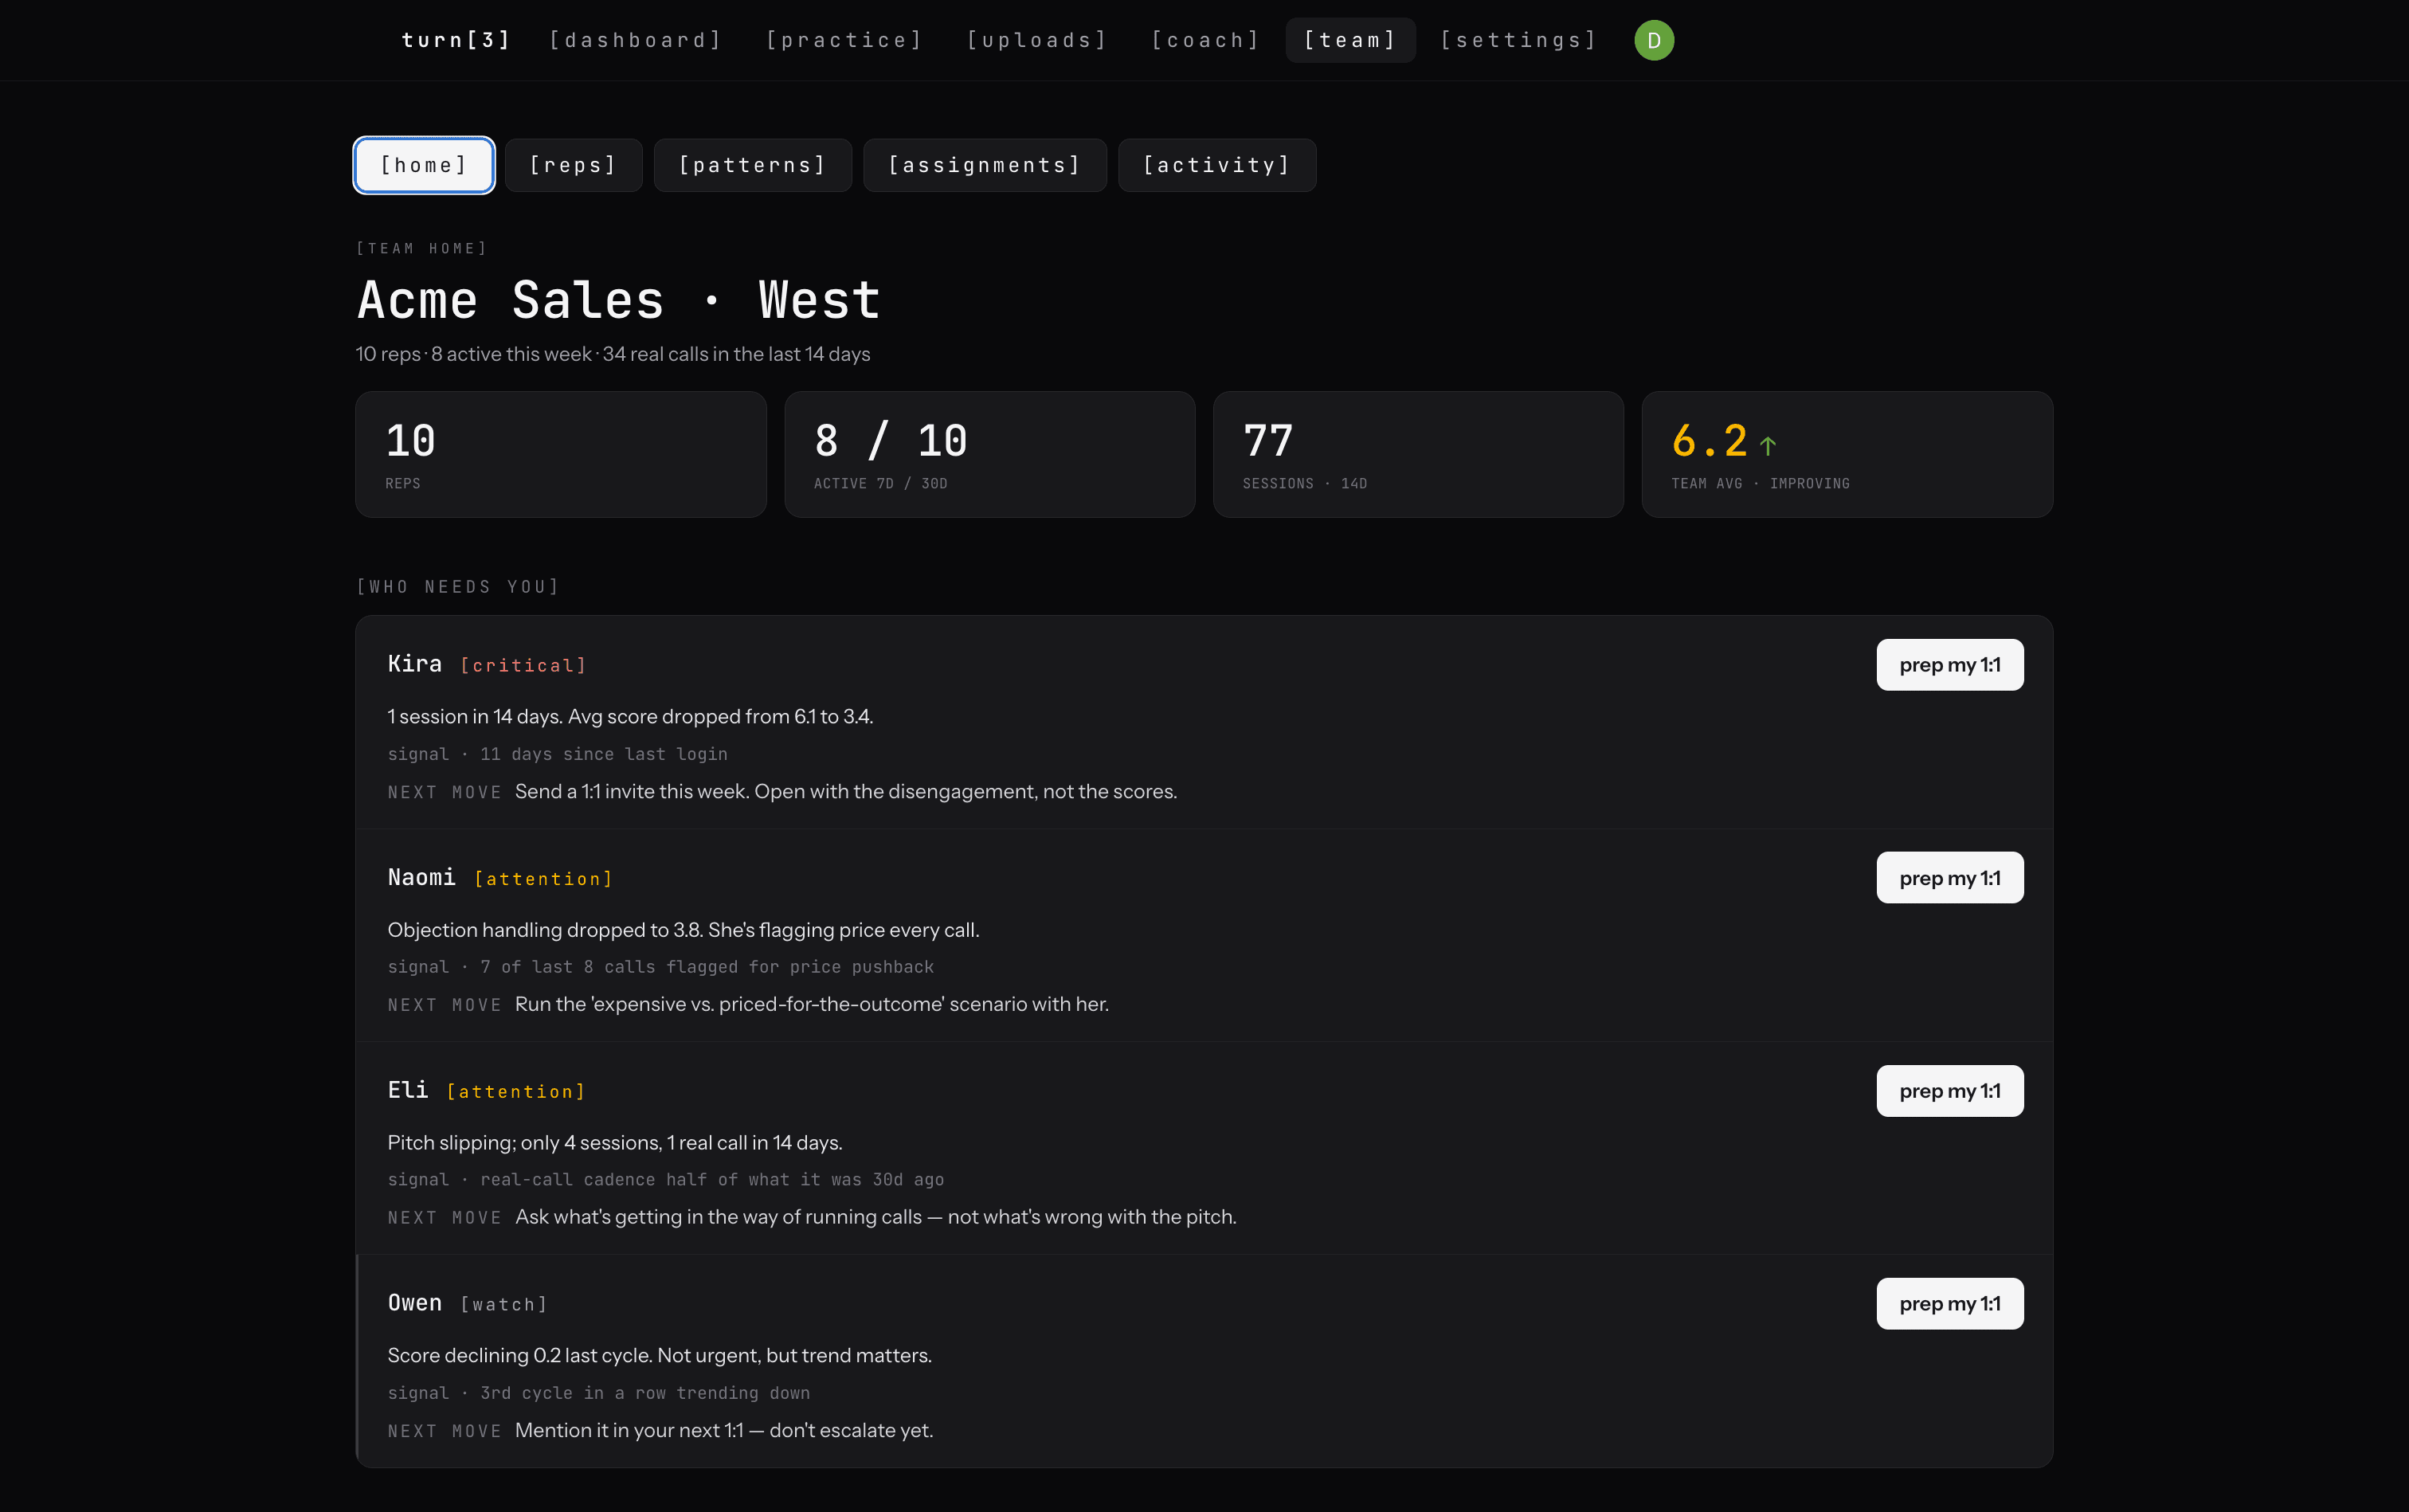Click 'Score declining 0.2 last cycle' text
The image size is (2409, 1512).
660,1356
